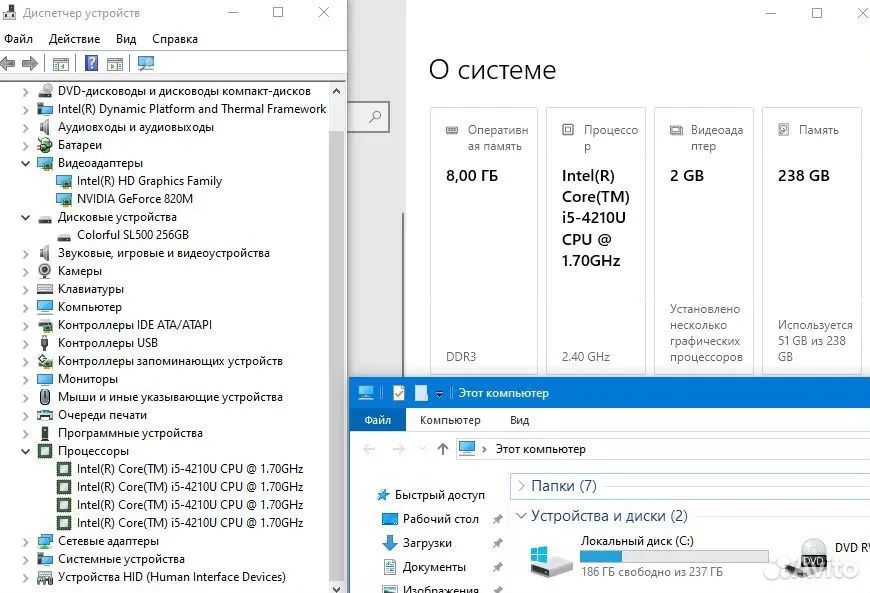The width and height of the screenshot is (870, 593).
Task: Click the blue question mark Help toolbar icon
Action: pos(92,63)
